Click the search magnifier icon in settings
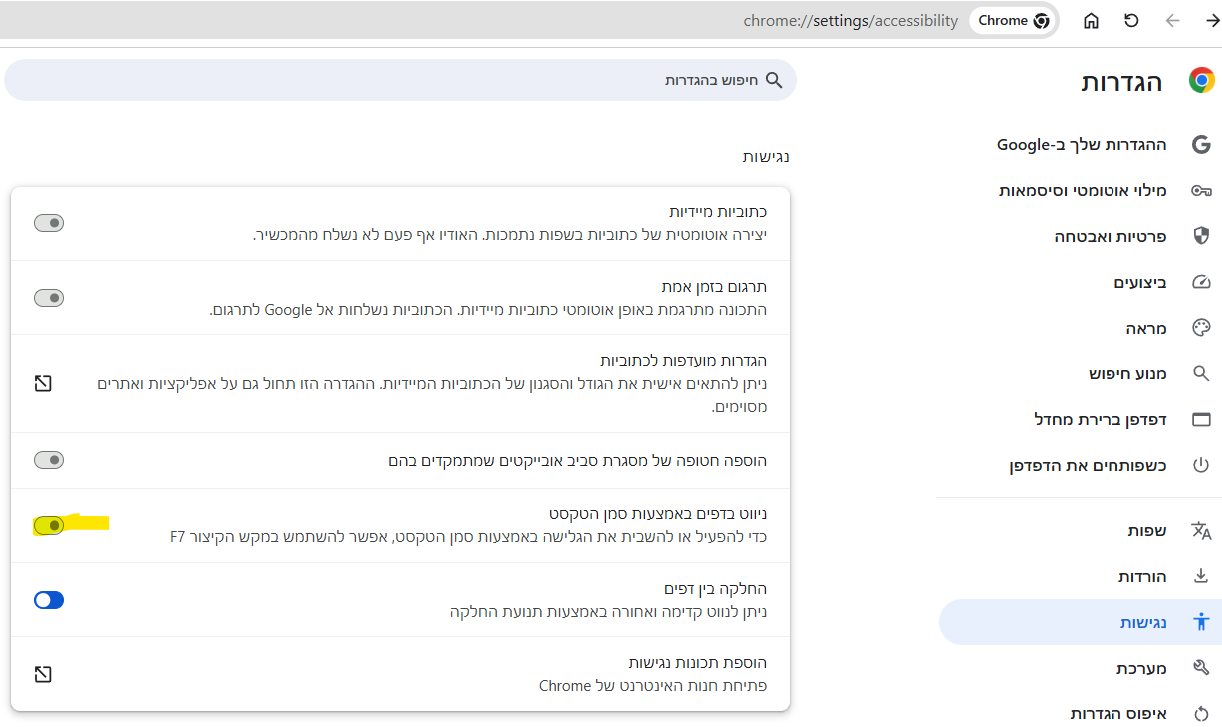 pos(774,80)
